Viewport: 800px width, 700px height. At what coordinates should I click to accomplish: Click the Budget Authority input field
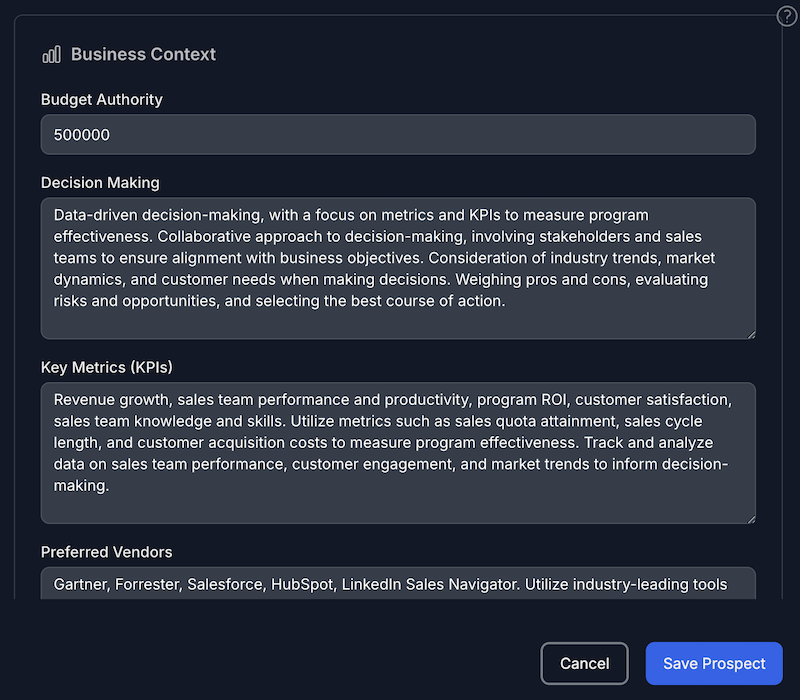coord(398,134)
